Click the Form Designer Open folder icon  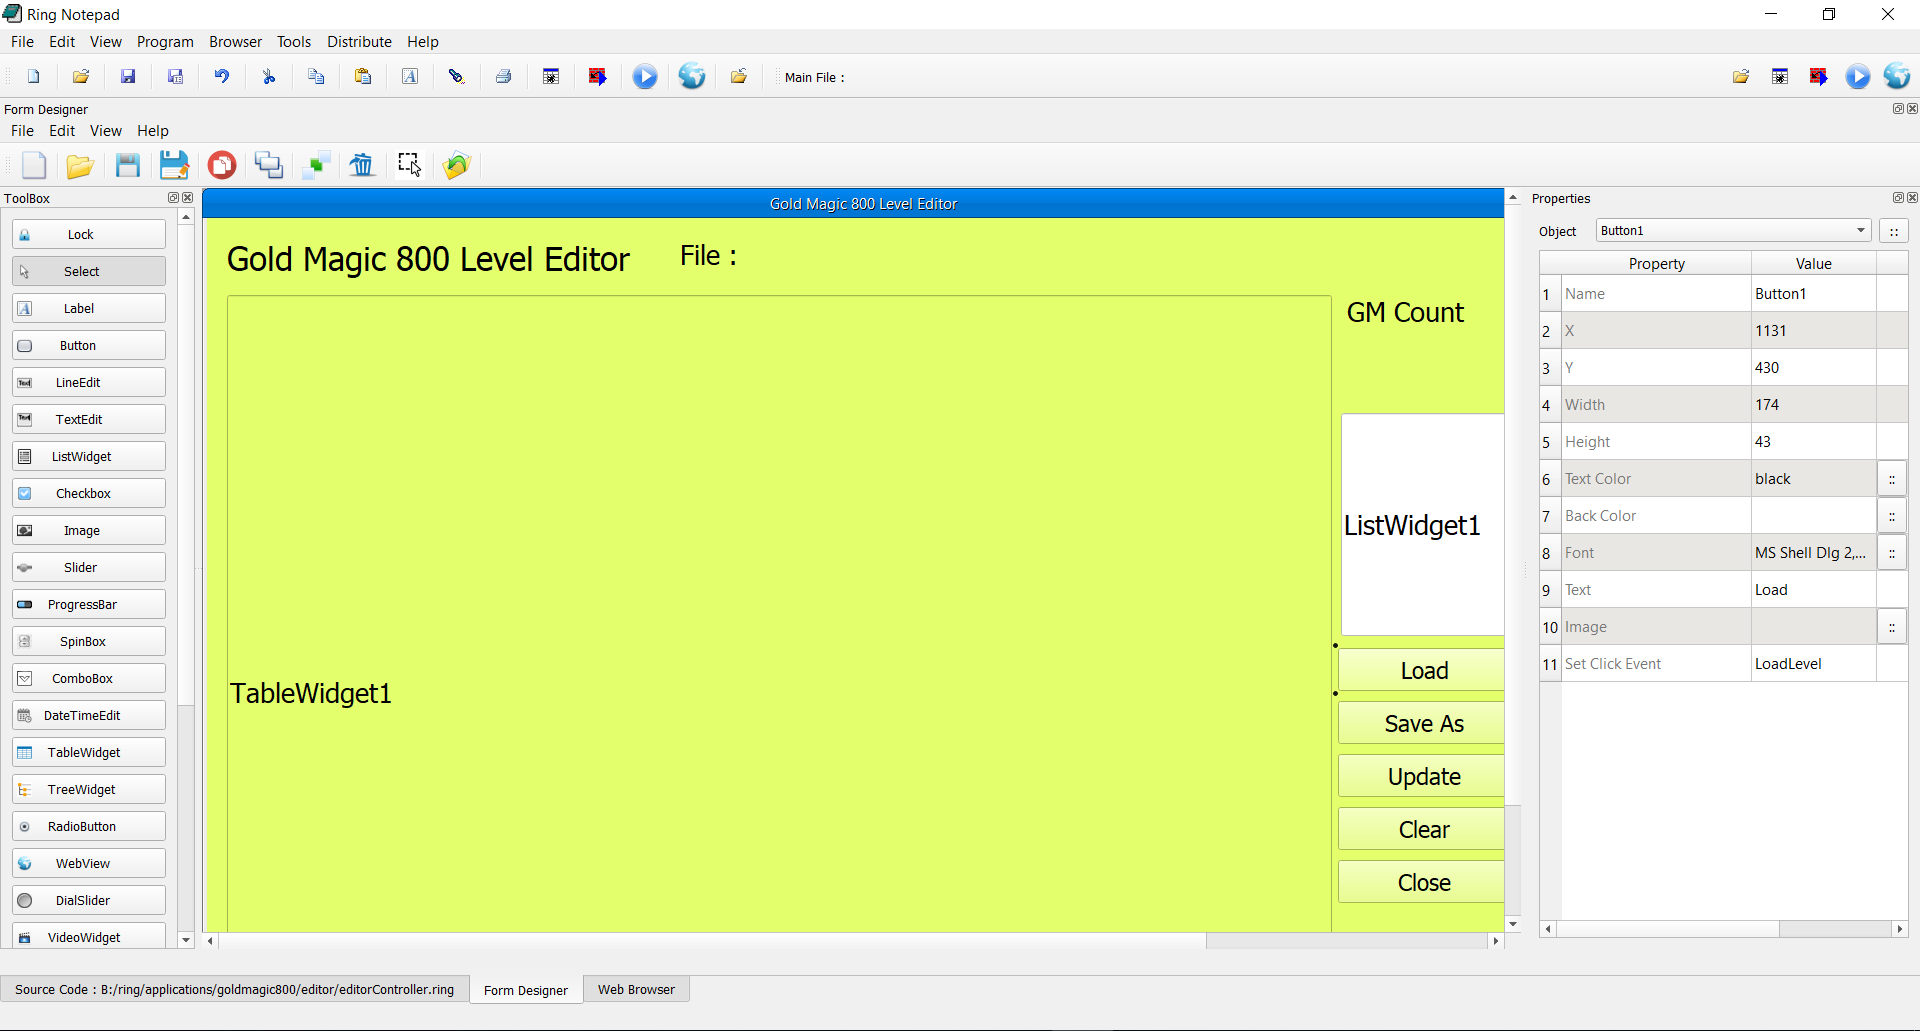click(80, 165)
